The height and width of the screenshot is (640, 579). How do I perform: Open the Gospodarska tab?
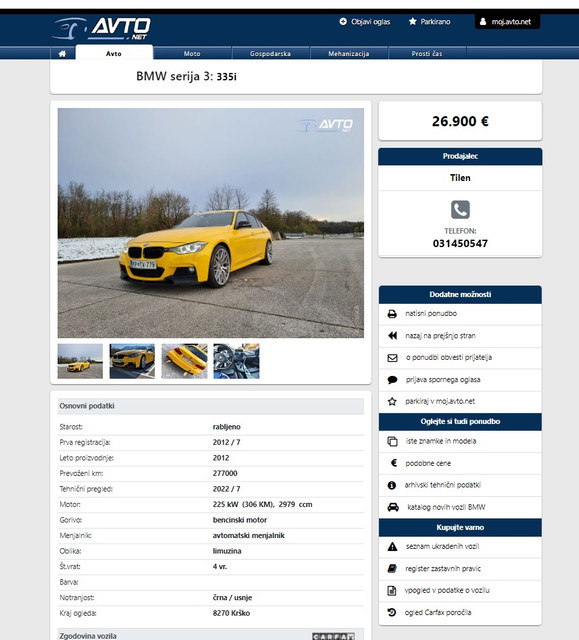point(270,53)
